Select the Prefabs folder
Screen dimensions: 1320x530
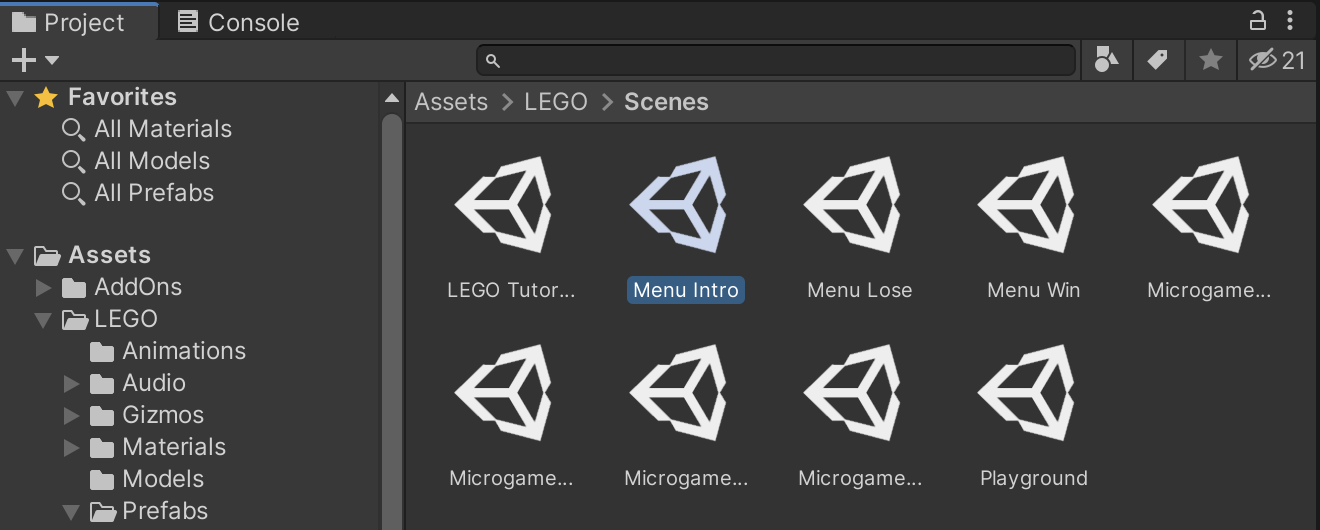(148, 511)
